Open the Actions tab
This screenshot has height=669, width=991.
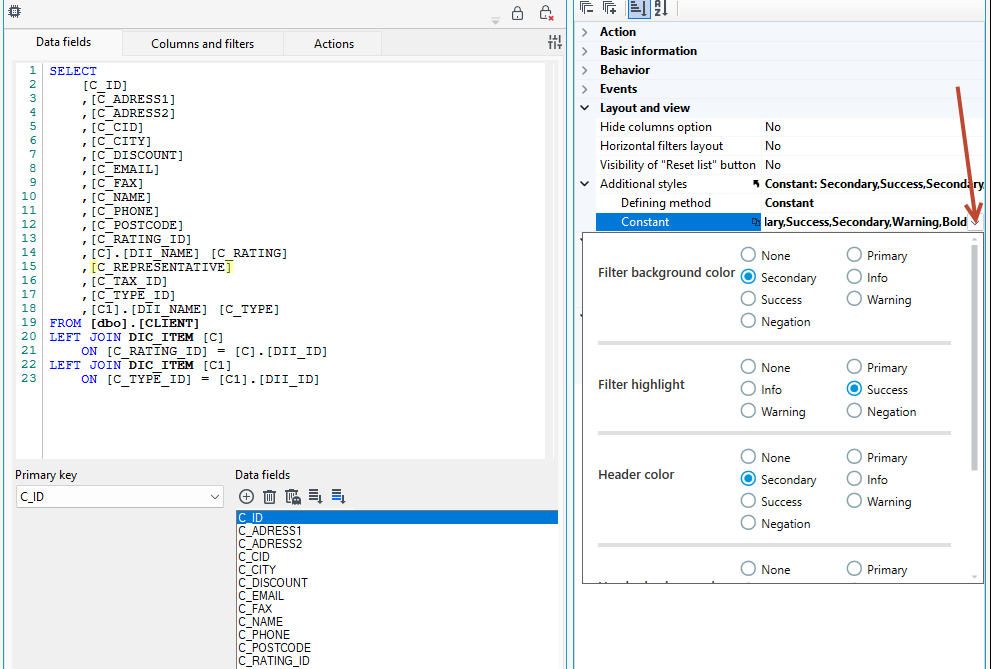(334, 44)
